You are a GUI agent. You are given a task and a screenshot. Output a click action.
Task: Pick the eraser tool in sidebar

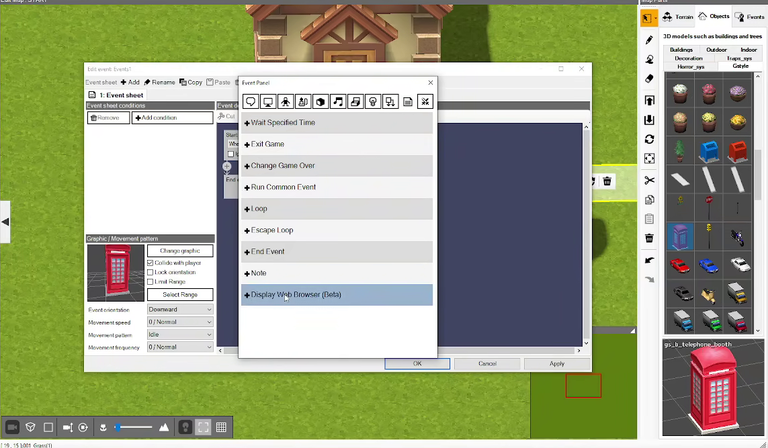pos(649,78)
